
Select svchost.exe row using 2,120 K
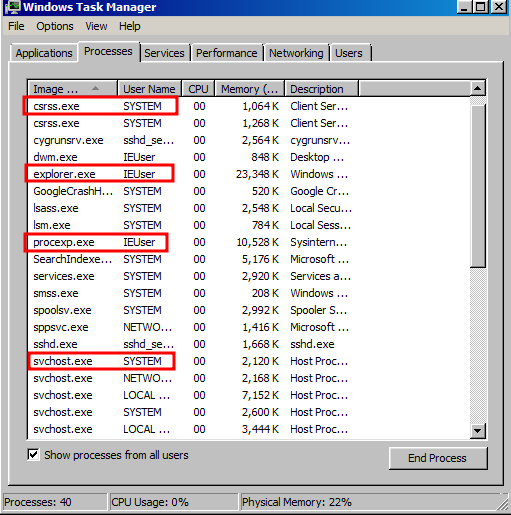(x=248, y=361)
